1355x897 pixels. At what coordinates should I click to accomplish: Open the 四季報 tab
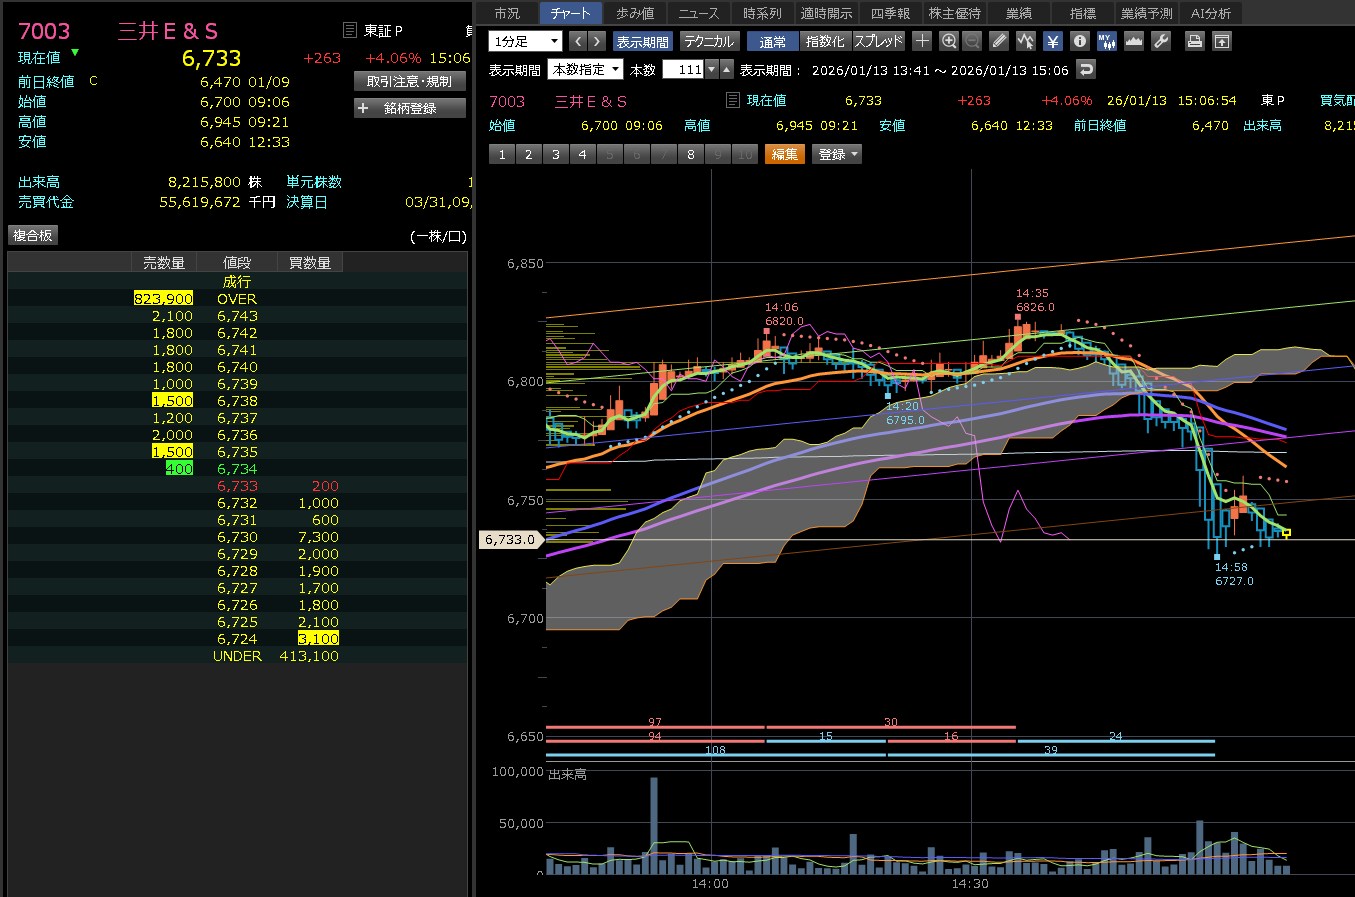[890, 13]
